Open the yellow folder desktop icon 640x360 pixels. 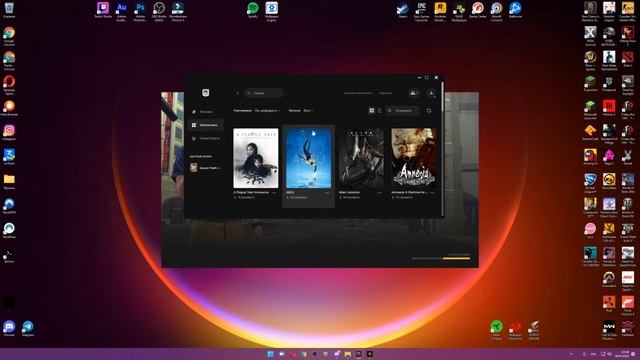[9, 182]
